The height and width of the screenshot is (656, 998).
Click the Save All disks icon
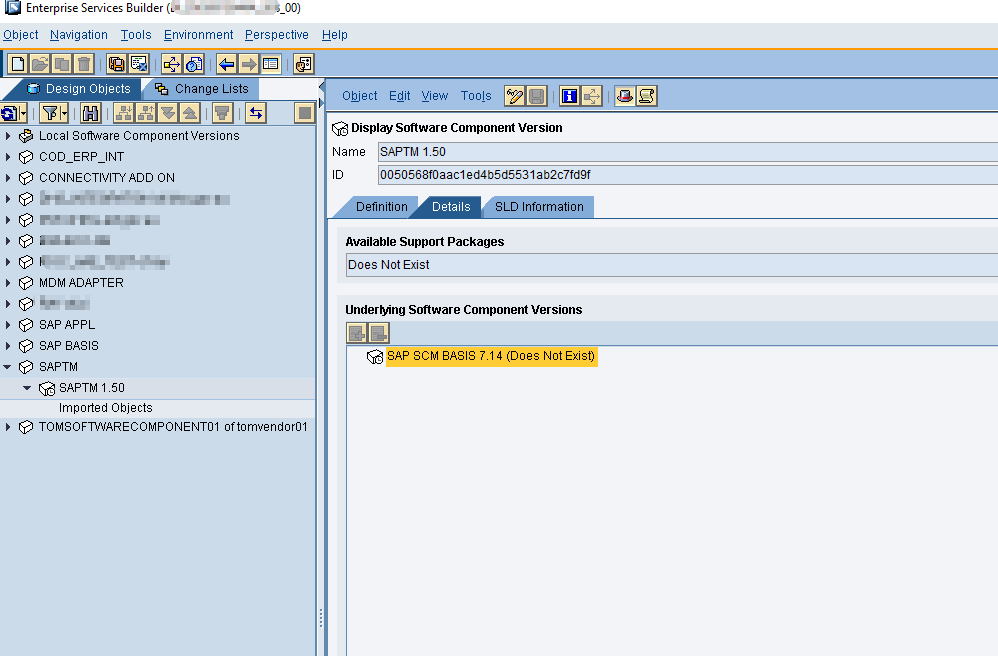coord(116,64)
